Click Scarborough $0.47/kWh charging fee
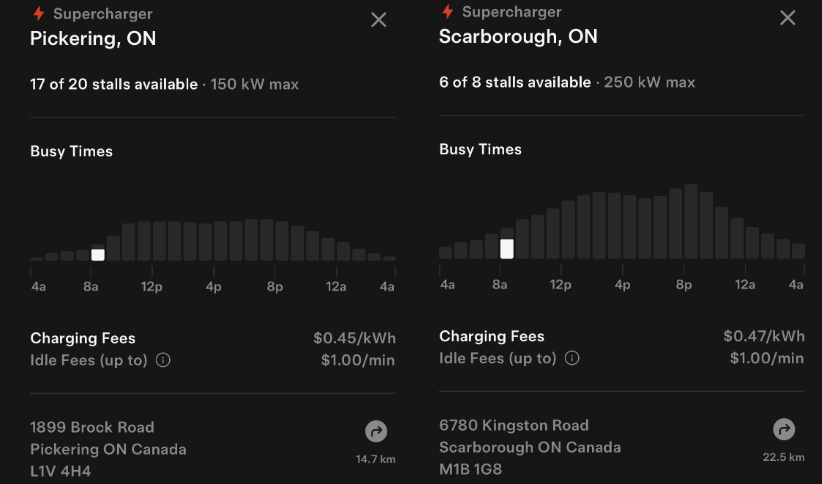Image resolution: width=822 pixels, height=484 pixels. 764,336
